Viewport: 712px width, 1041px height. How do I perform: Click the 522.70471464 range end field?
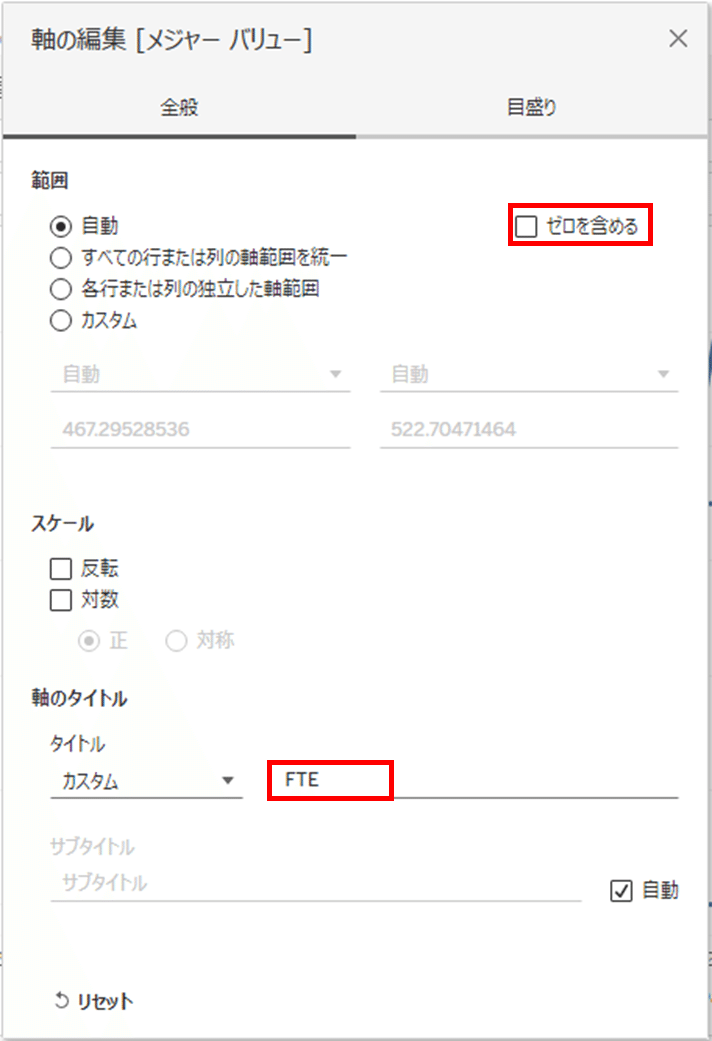pos(529,430)
